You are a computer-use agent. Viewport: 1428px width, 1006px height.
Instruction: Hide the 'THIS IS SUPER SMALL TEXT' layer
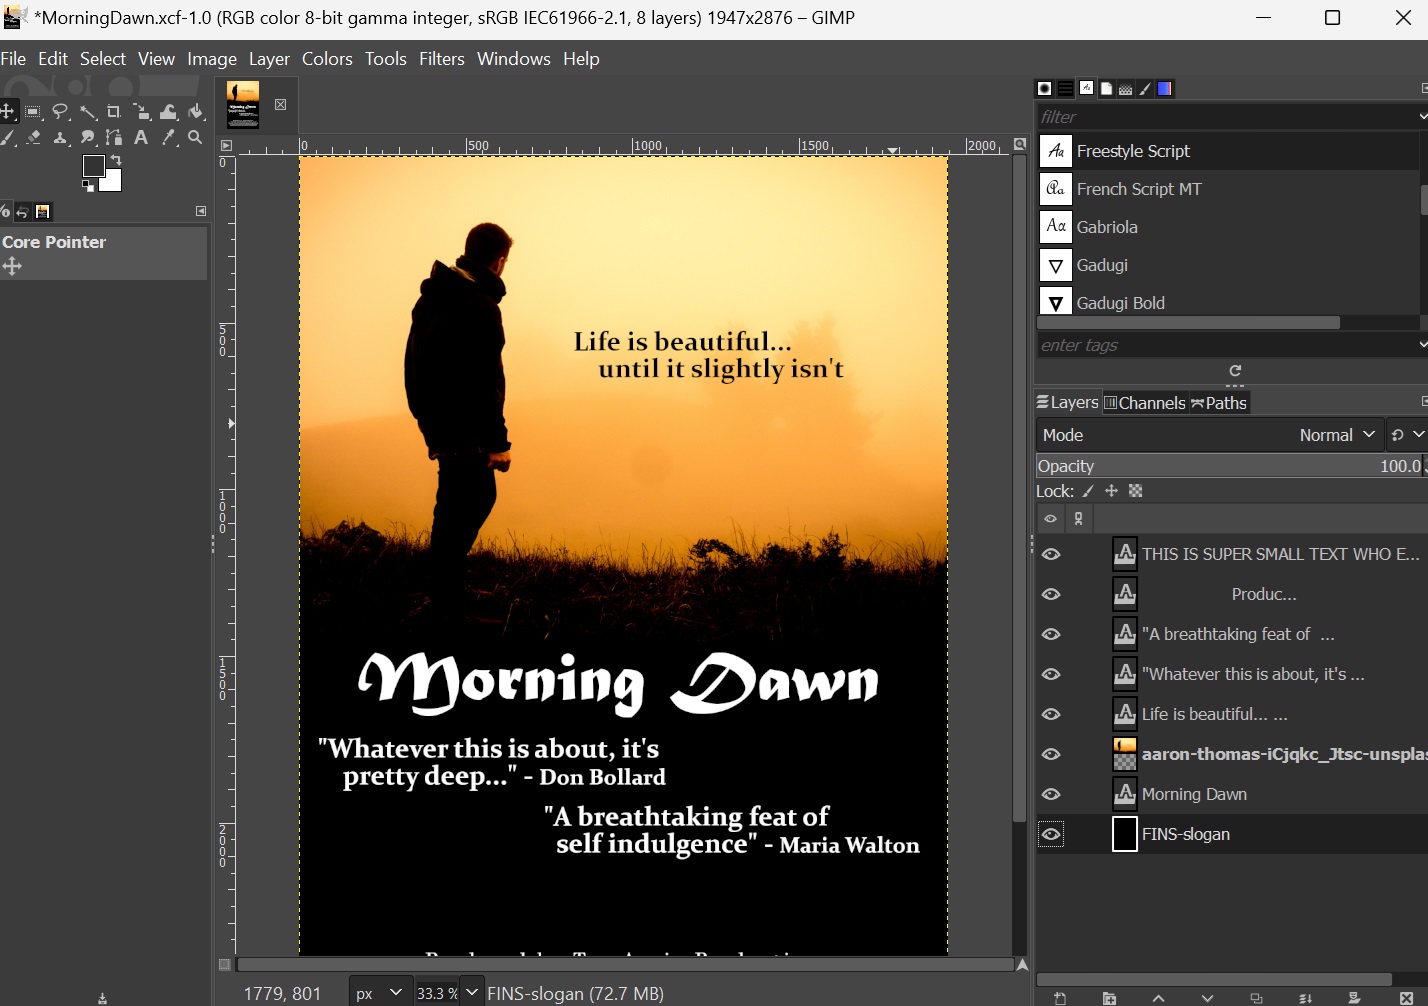click(1051, 554)
